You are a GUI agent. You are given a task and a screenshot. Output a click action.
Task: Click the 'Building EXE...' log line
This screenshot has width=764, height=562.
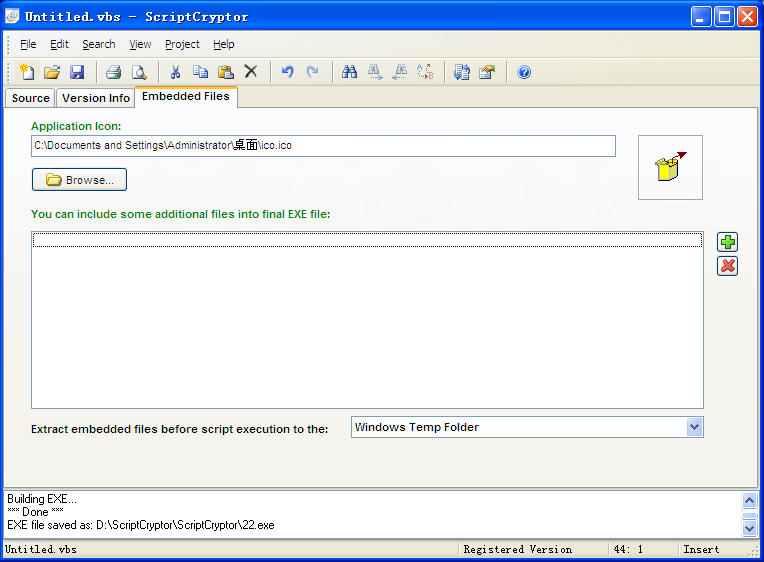[x=42, y=499]
